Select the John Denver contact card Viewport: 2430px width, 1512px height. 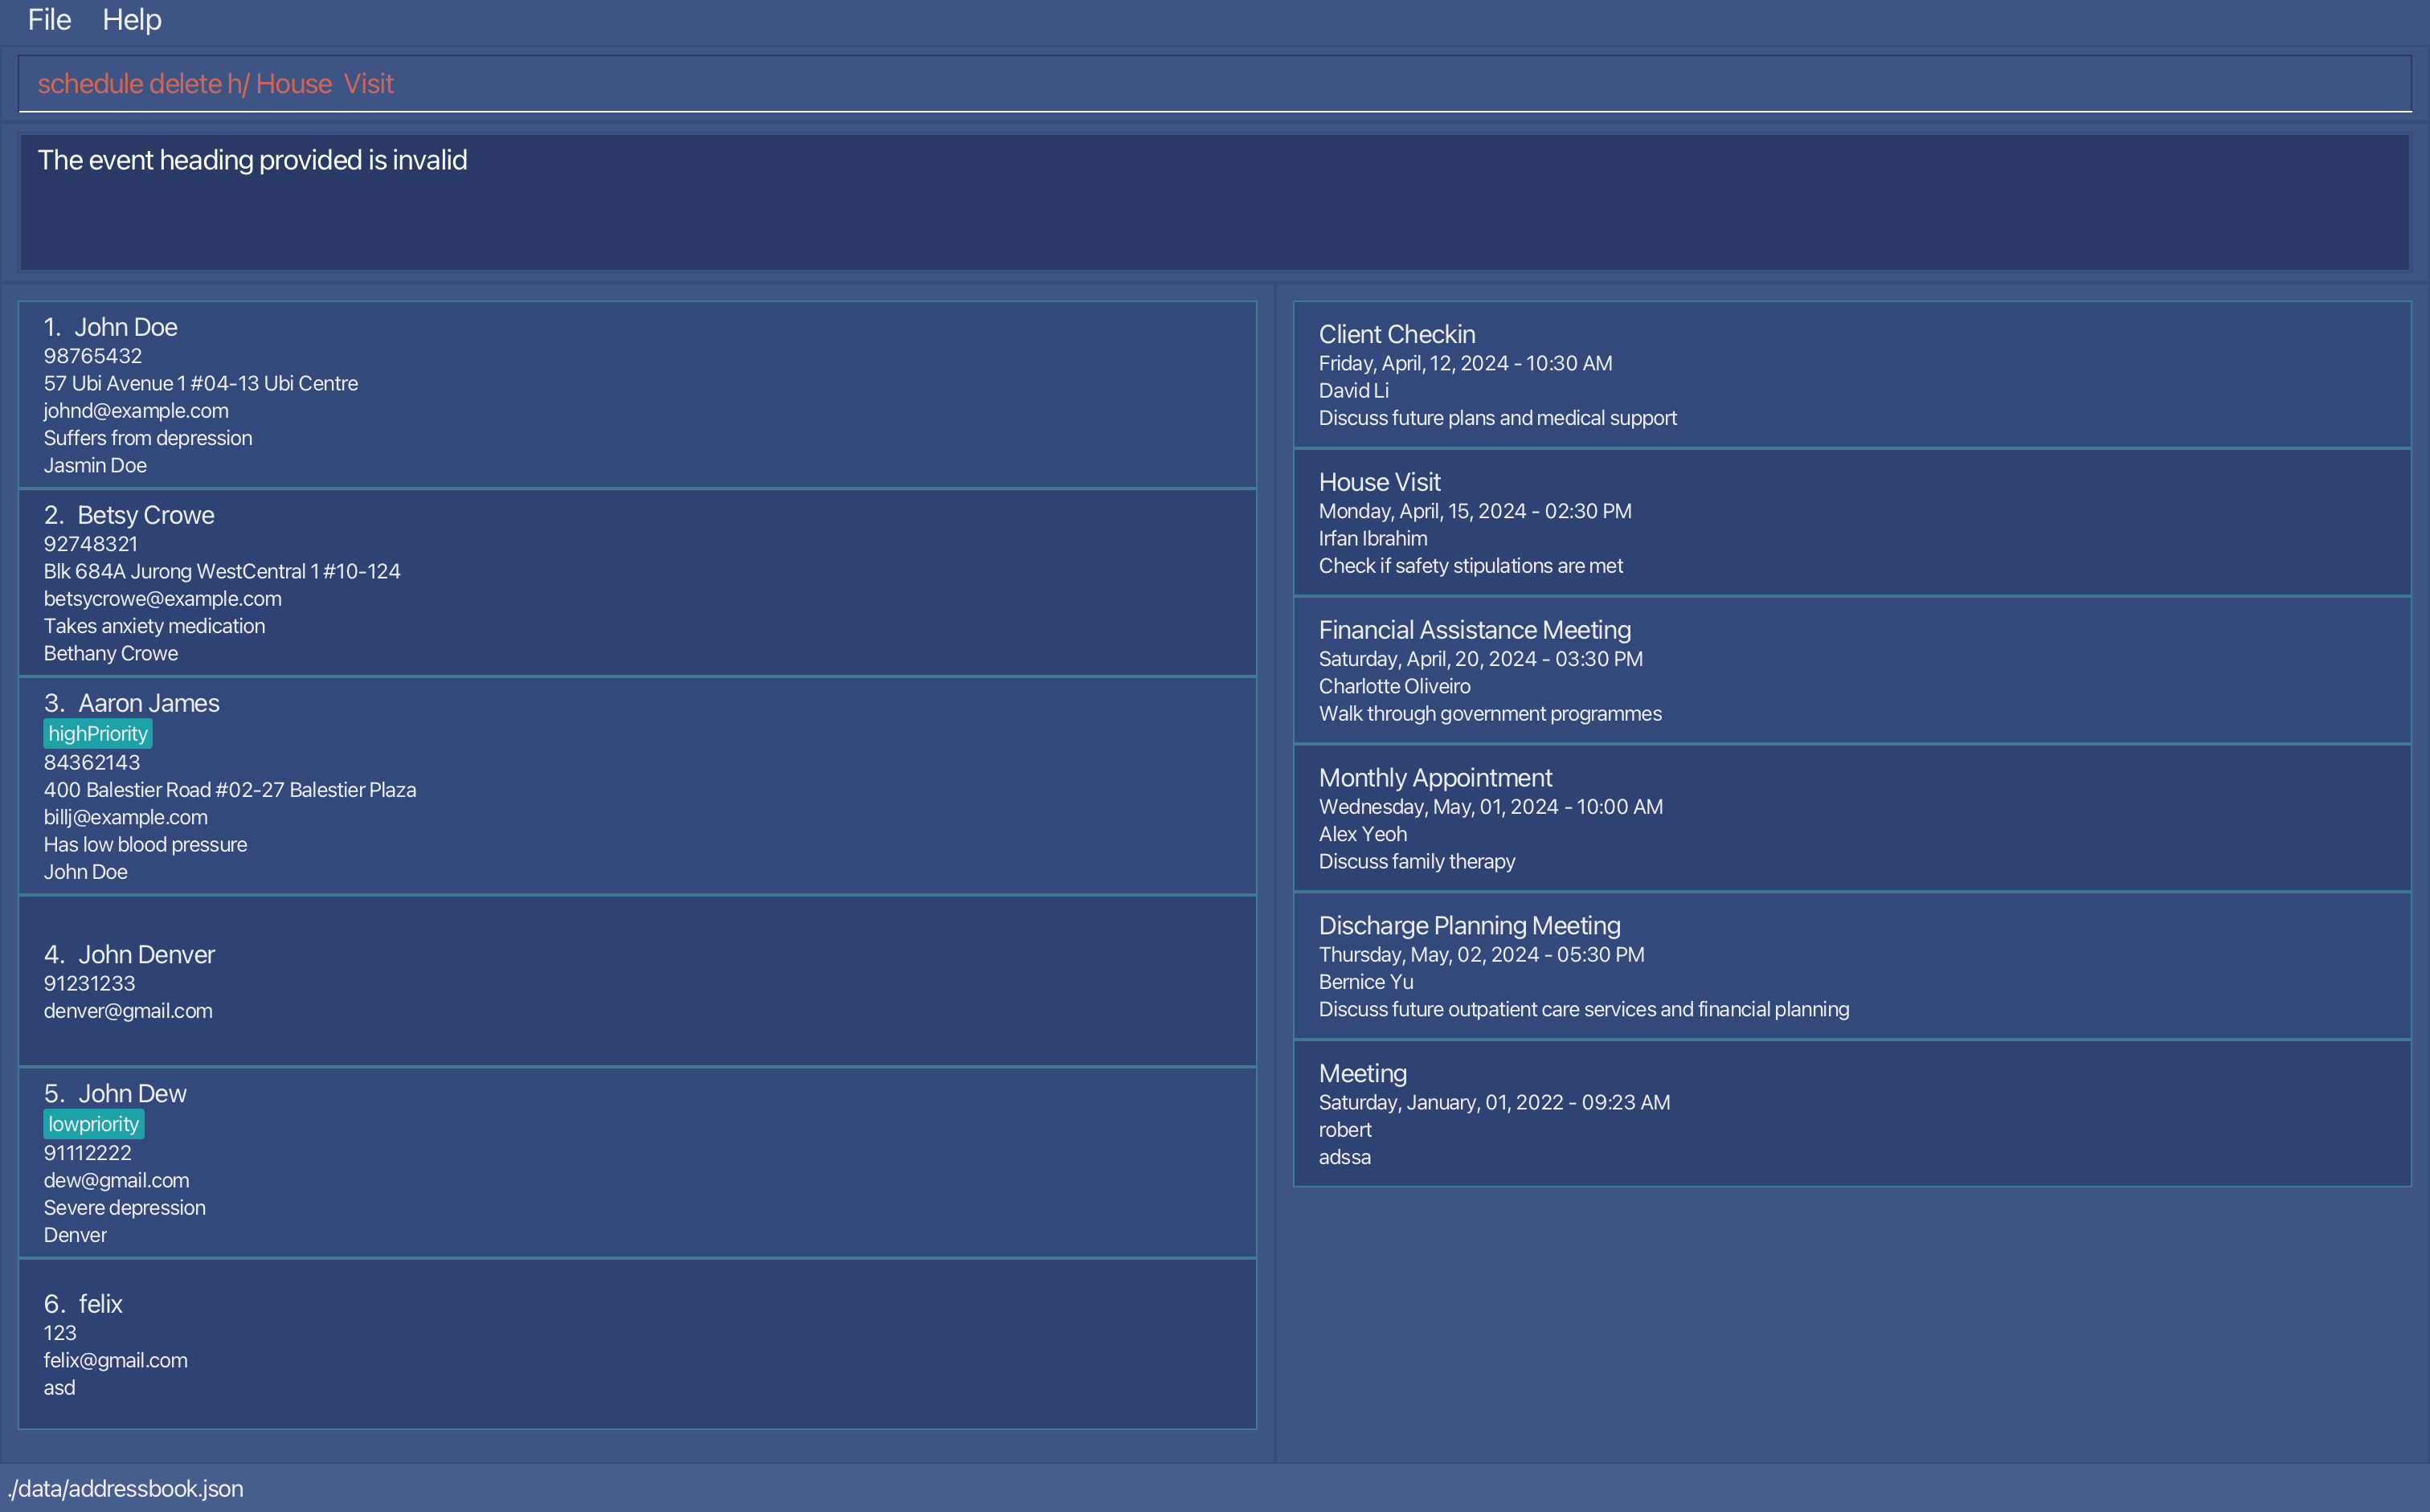click(637, 981)
